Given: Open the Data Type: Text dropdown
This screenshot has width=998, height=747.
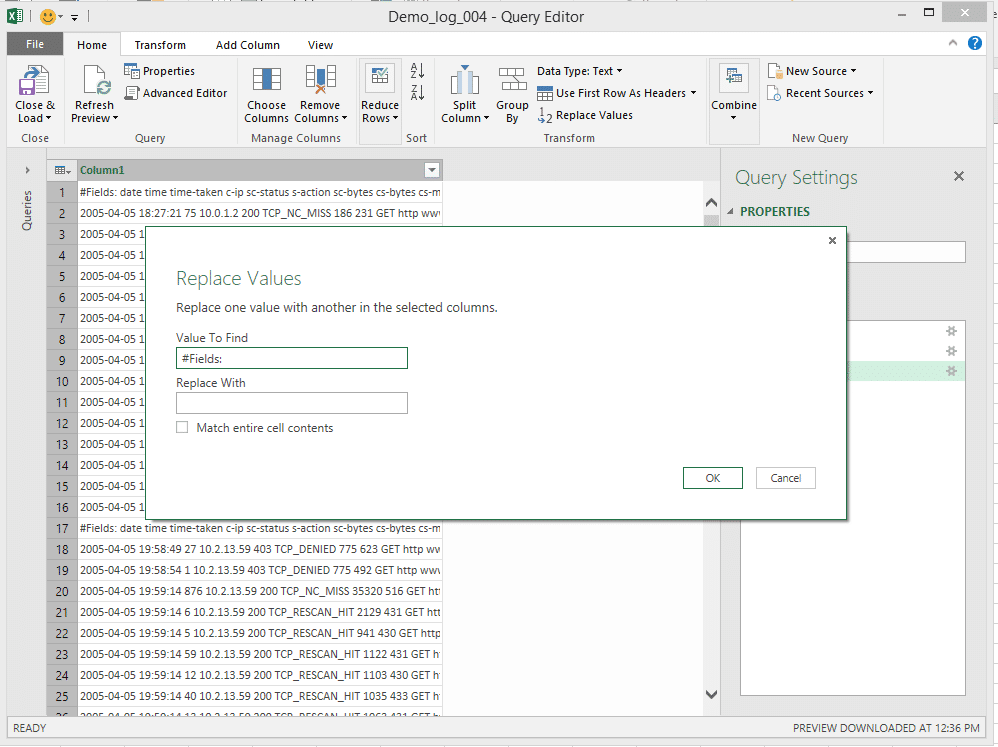Looking at the screenshot, I should coord(580,71).
